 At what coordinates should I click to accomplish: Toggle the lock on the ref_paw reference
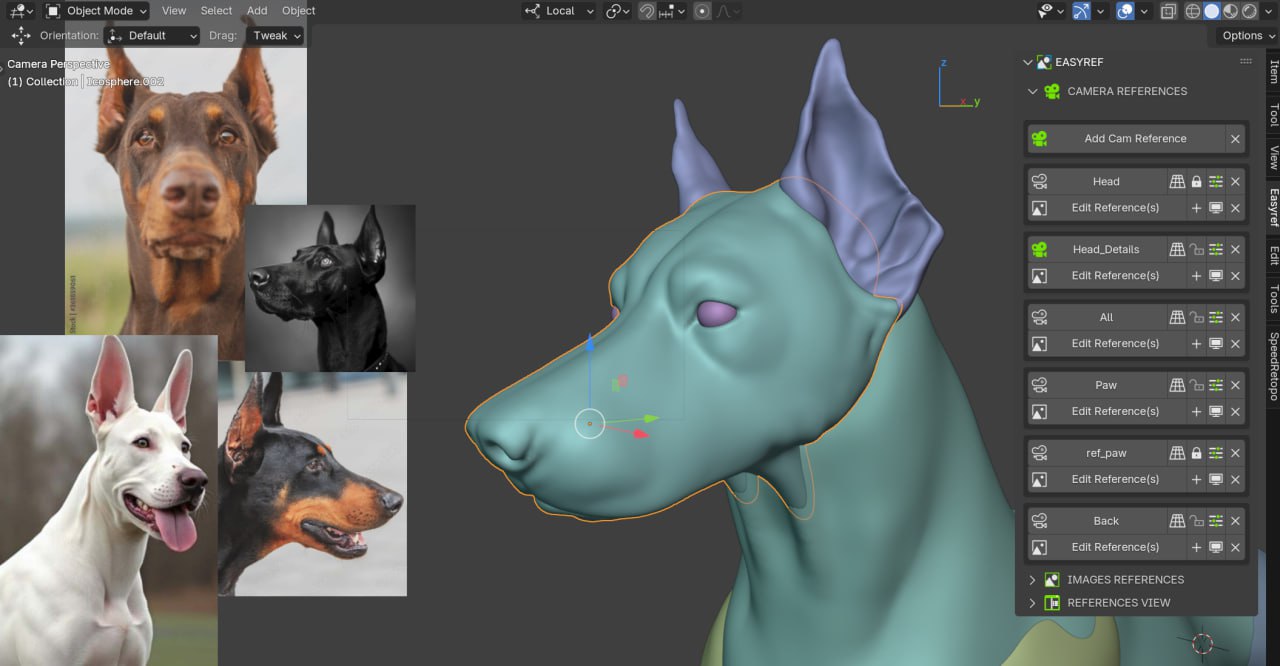pos(1196,454)
